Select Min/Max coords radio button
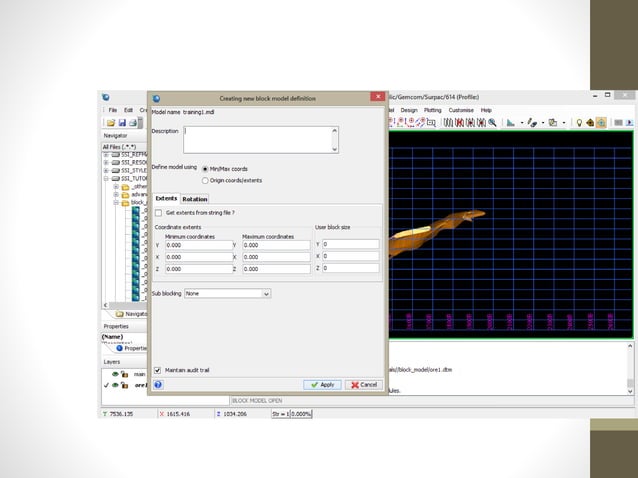The width and height of the screenshot is (638, 478). (x=205, y=169)
